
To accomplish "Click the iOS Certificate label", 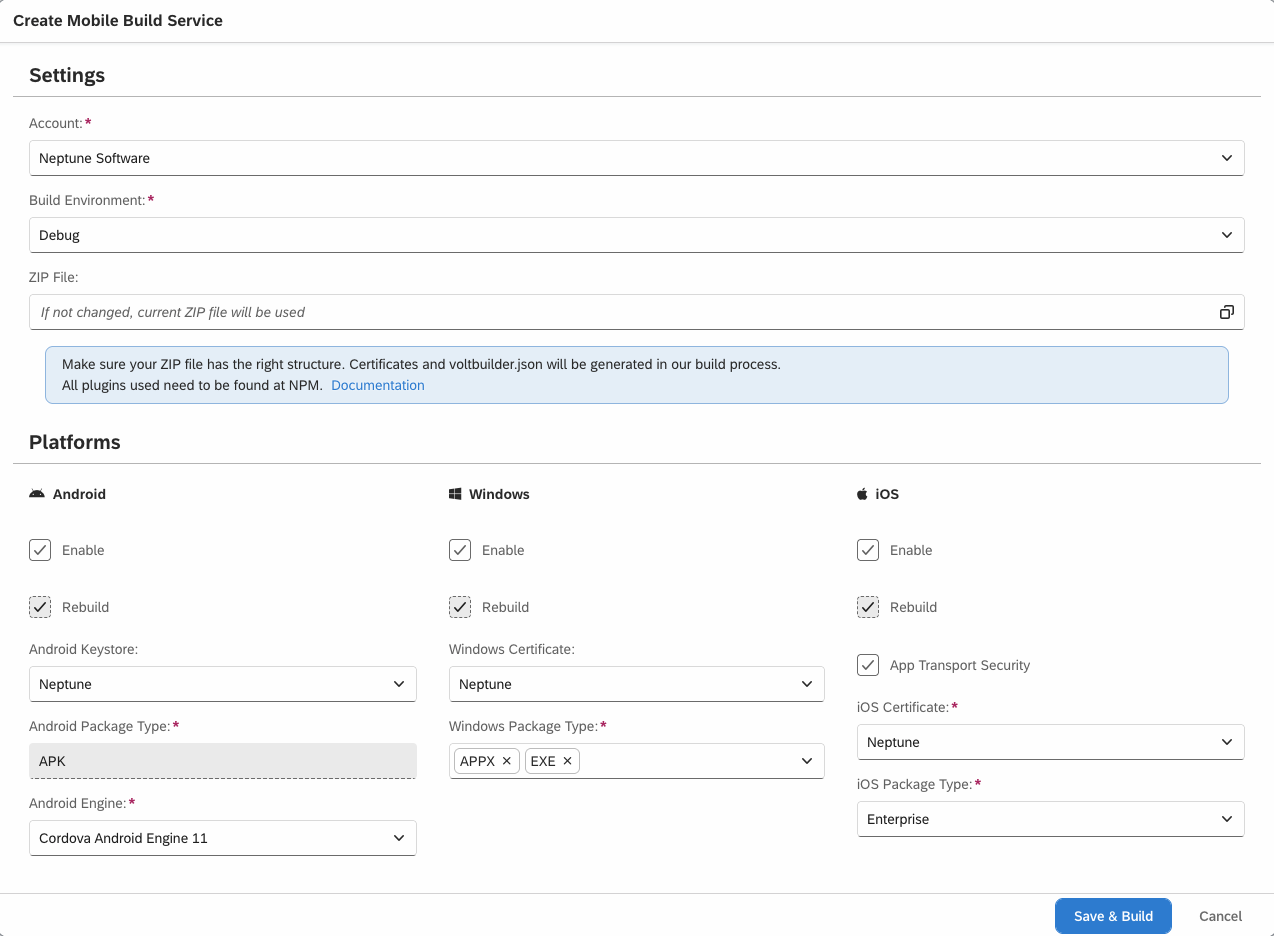I will pyautogui.click(x=903, y=707).
